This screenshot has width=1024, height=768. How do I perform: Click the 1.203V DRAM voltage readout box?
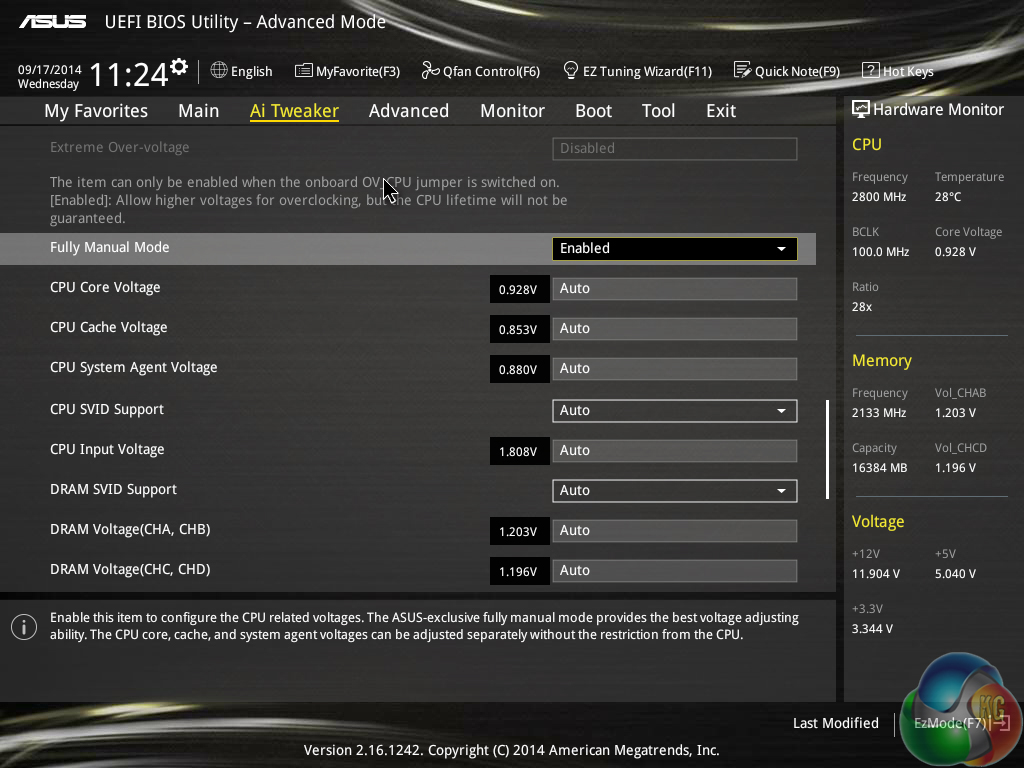click(519, 531)
